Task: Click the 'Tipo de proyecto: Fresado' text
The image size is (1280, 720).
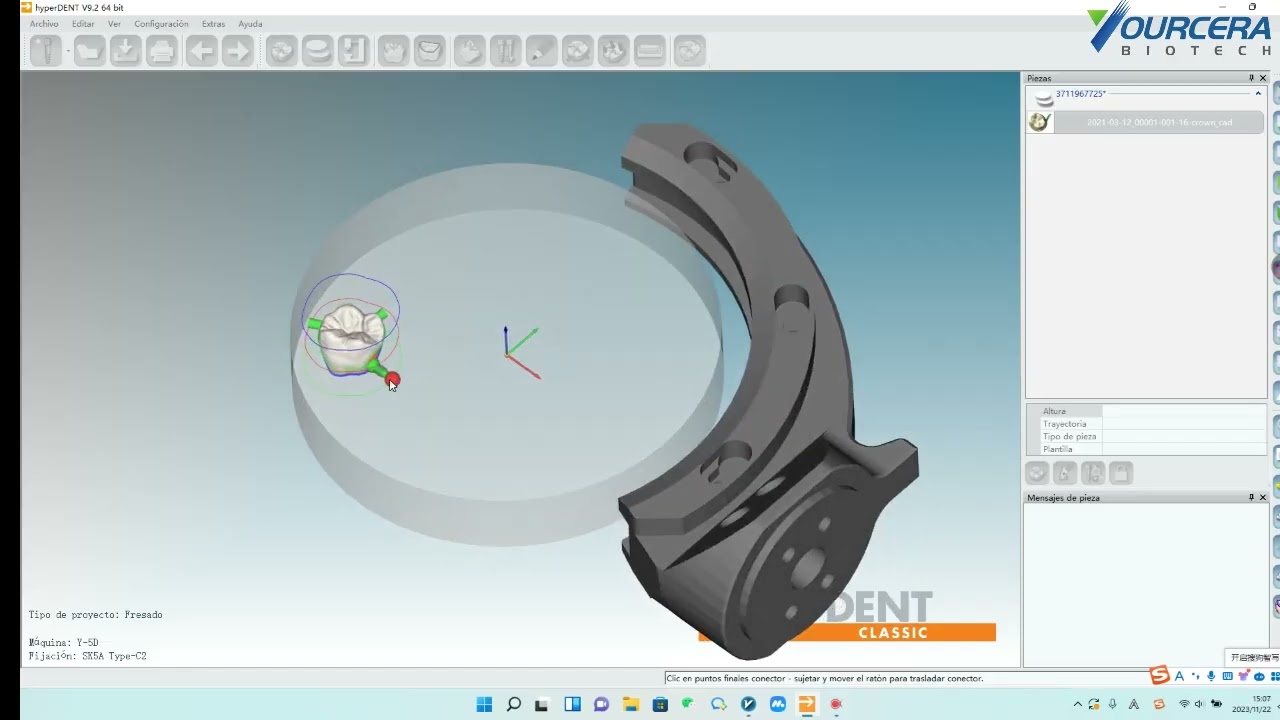Action: pos(96,615)
